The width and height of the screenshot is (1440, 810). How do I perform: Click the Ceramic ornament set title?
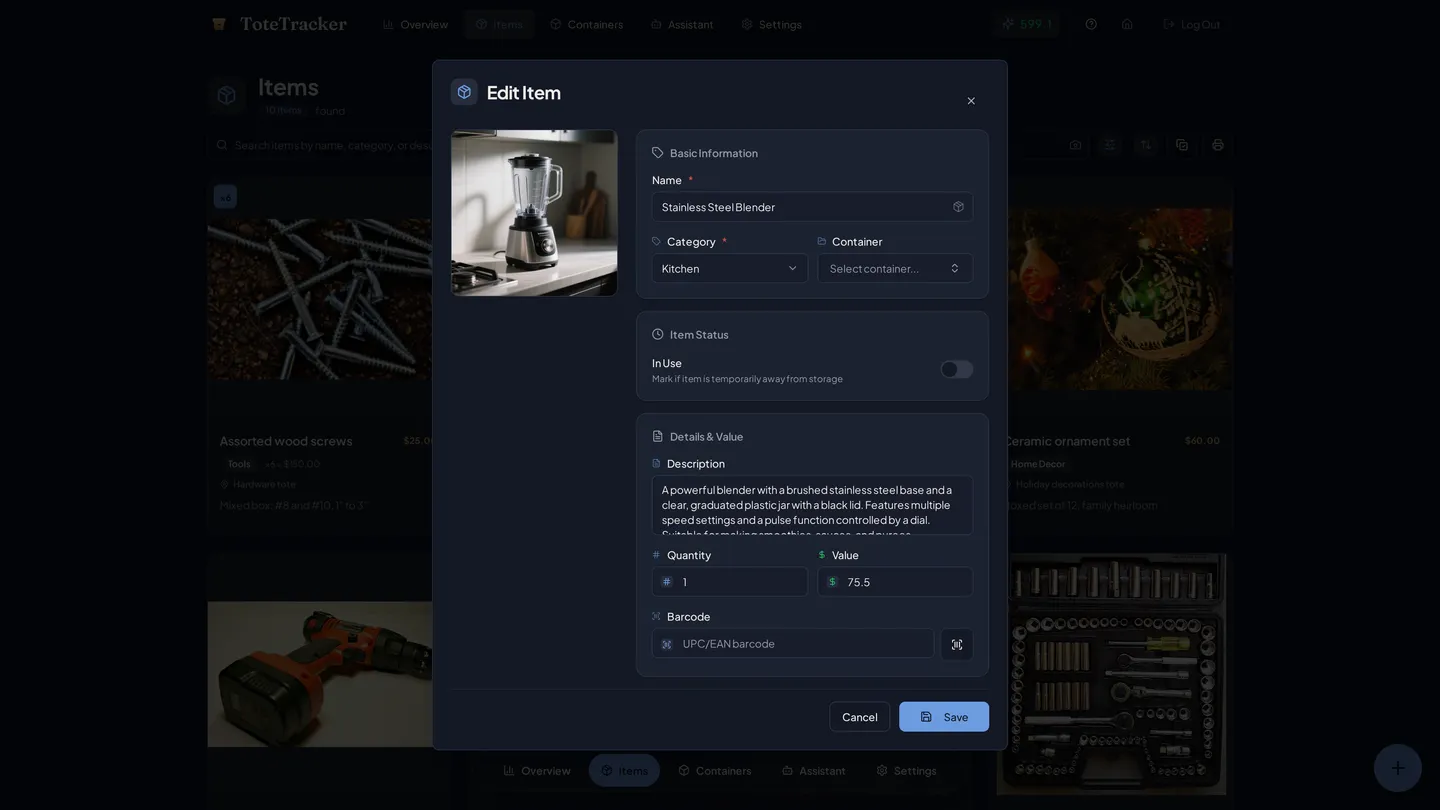point(1066,441)
